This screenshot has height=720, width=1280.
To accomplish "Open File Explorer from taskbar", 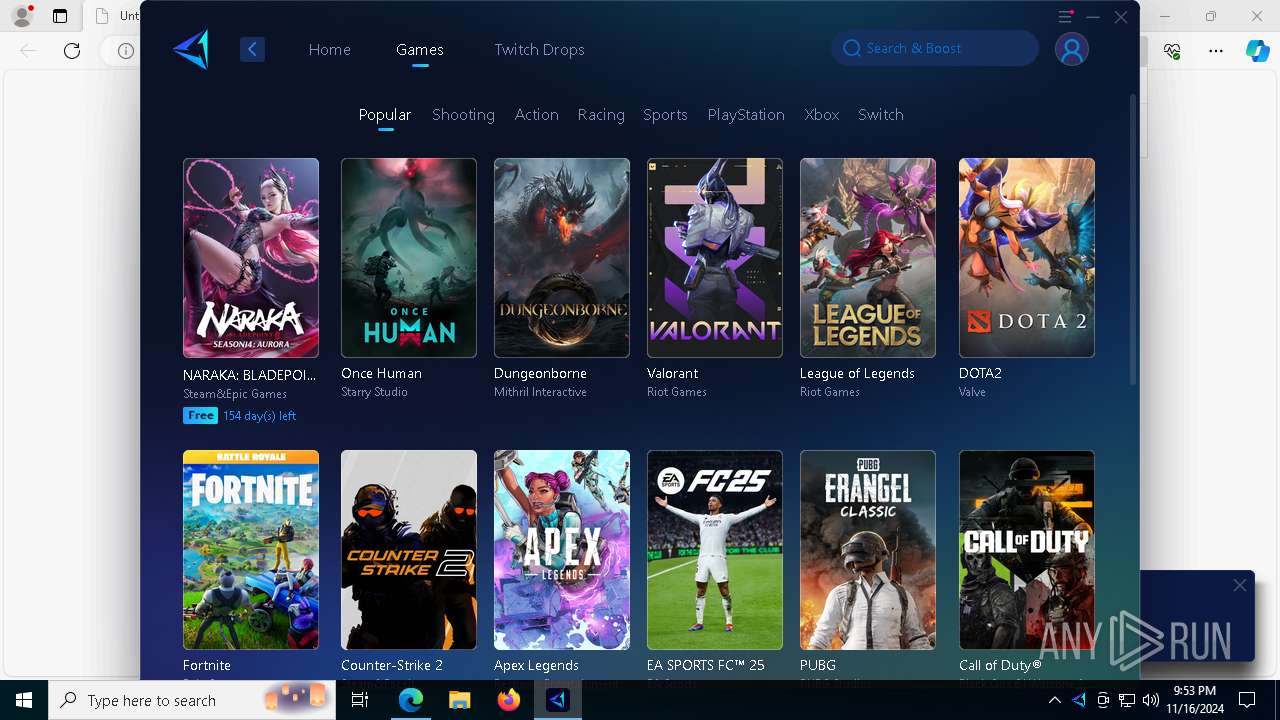I will pyautogui.click(x=460, y=700).
